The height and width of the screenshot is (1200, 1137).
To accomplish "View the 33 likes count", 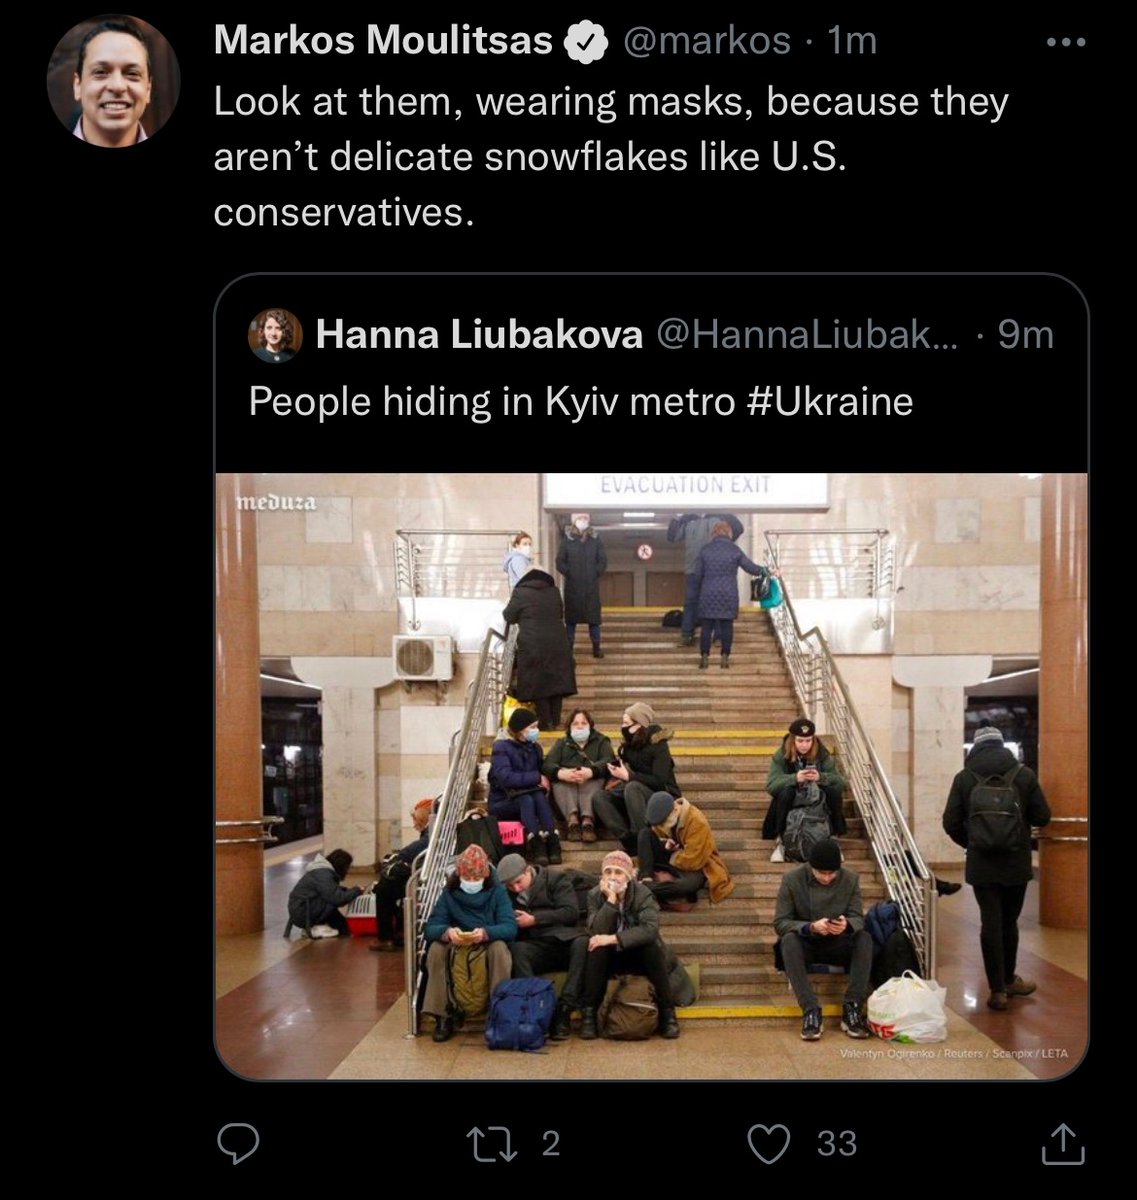I will point(837,1143).
